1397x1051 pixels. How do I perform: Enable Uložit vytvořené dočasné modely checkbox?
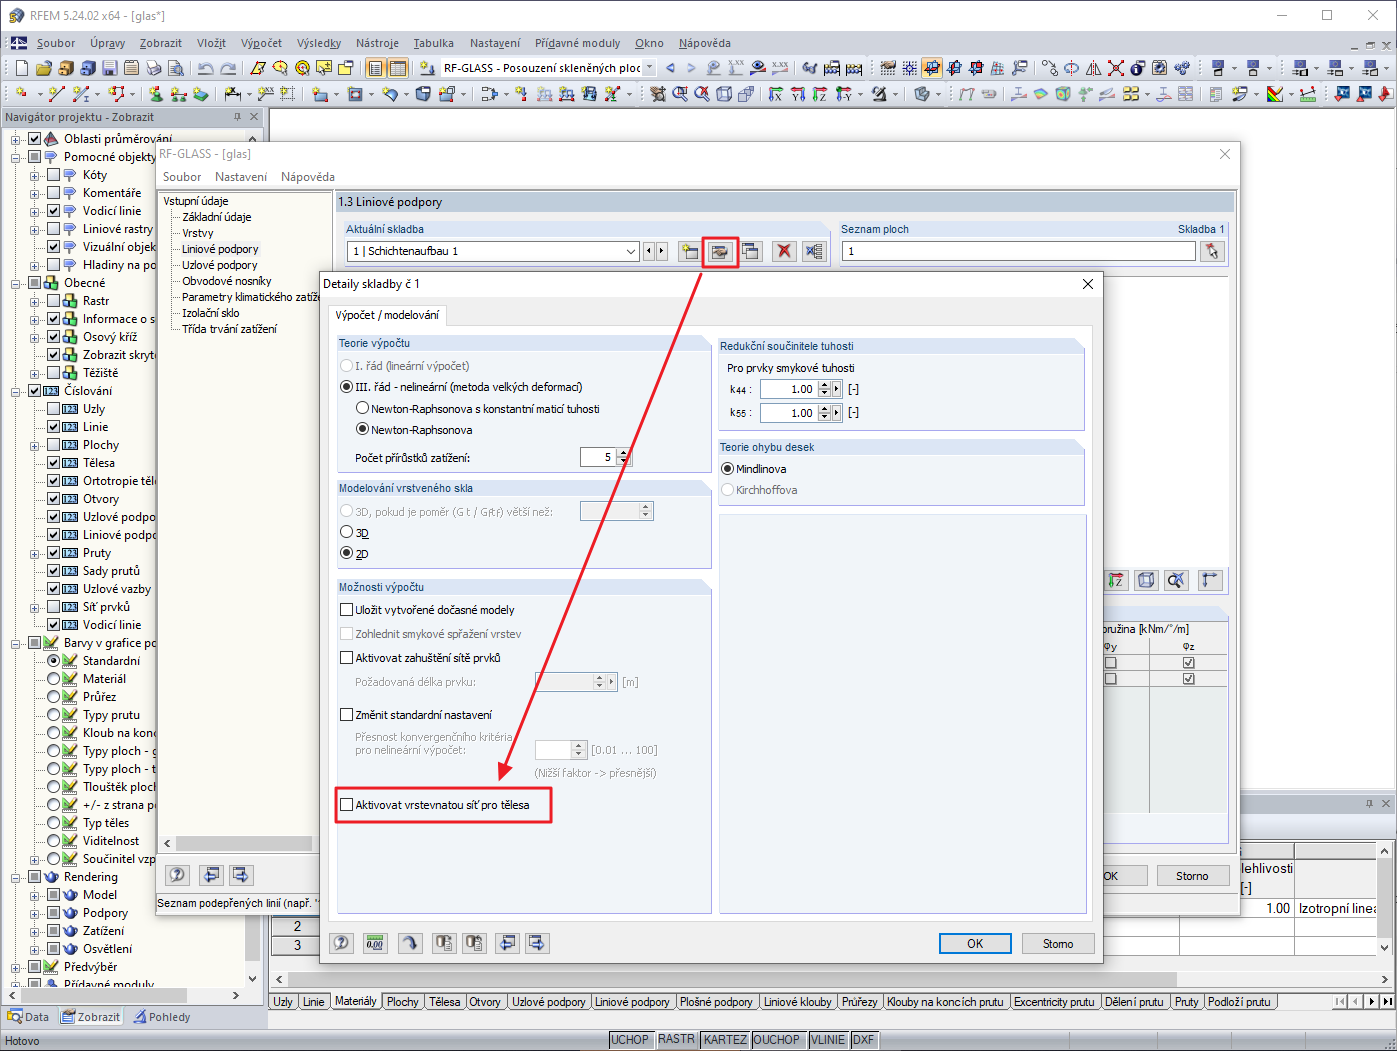coord(347,610)
